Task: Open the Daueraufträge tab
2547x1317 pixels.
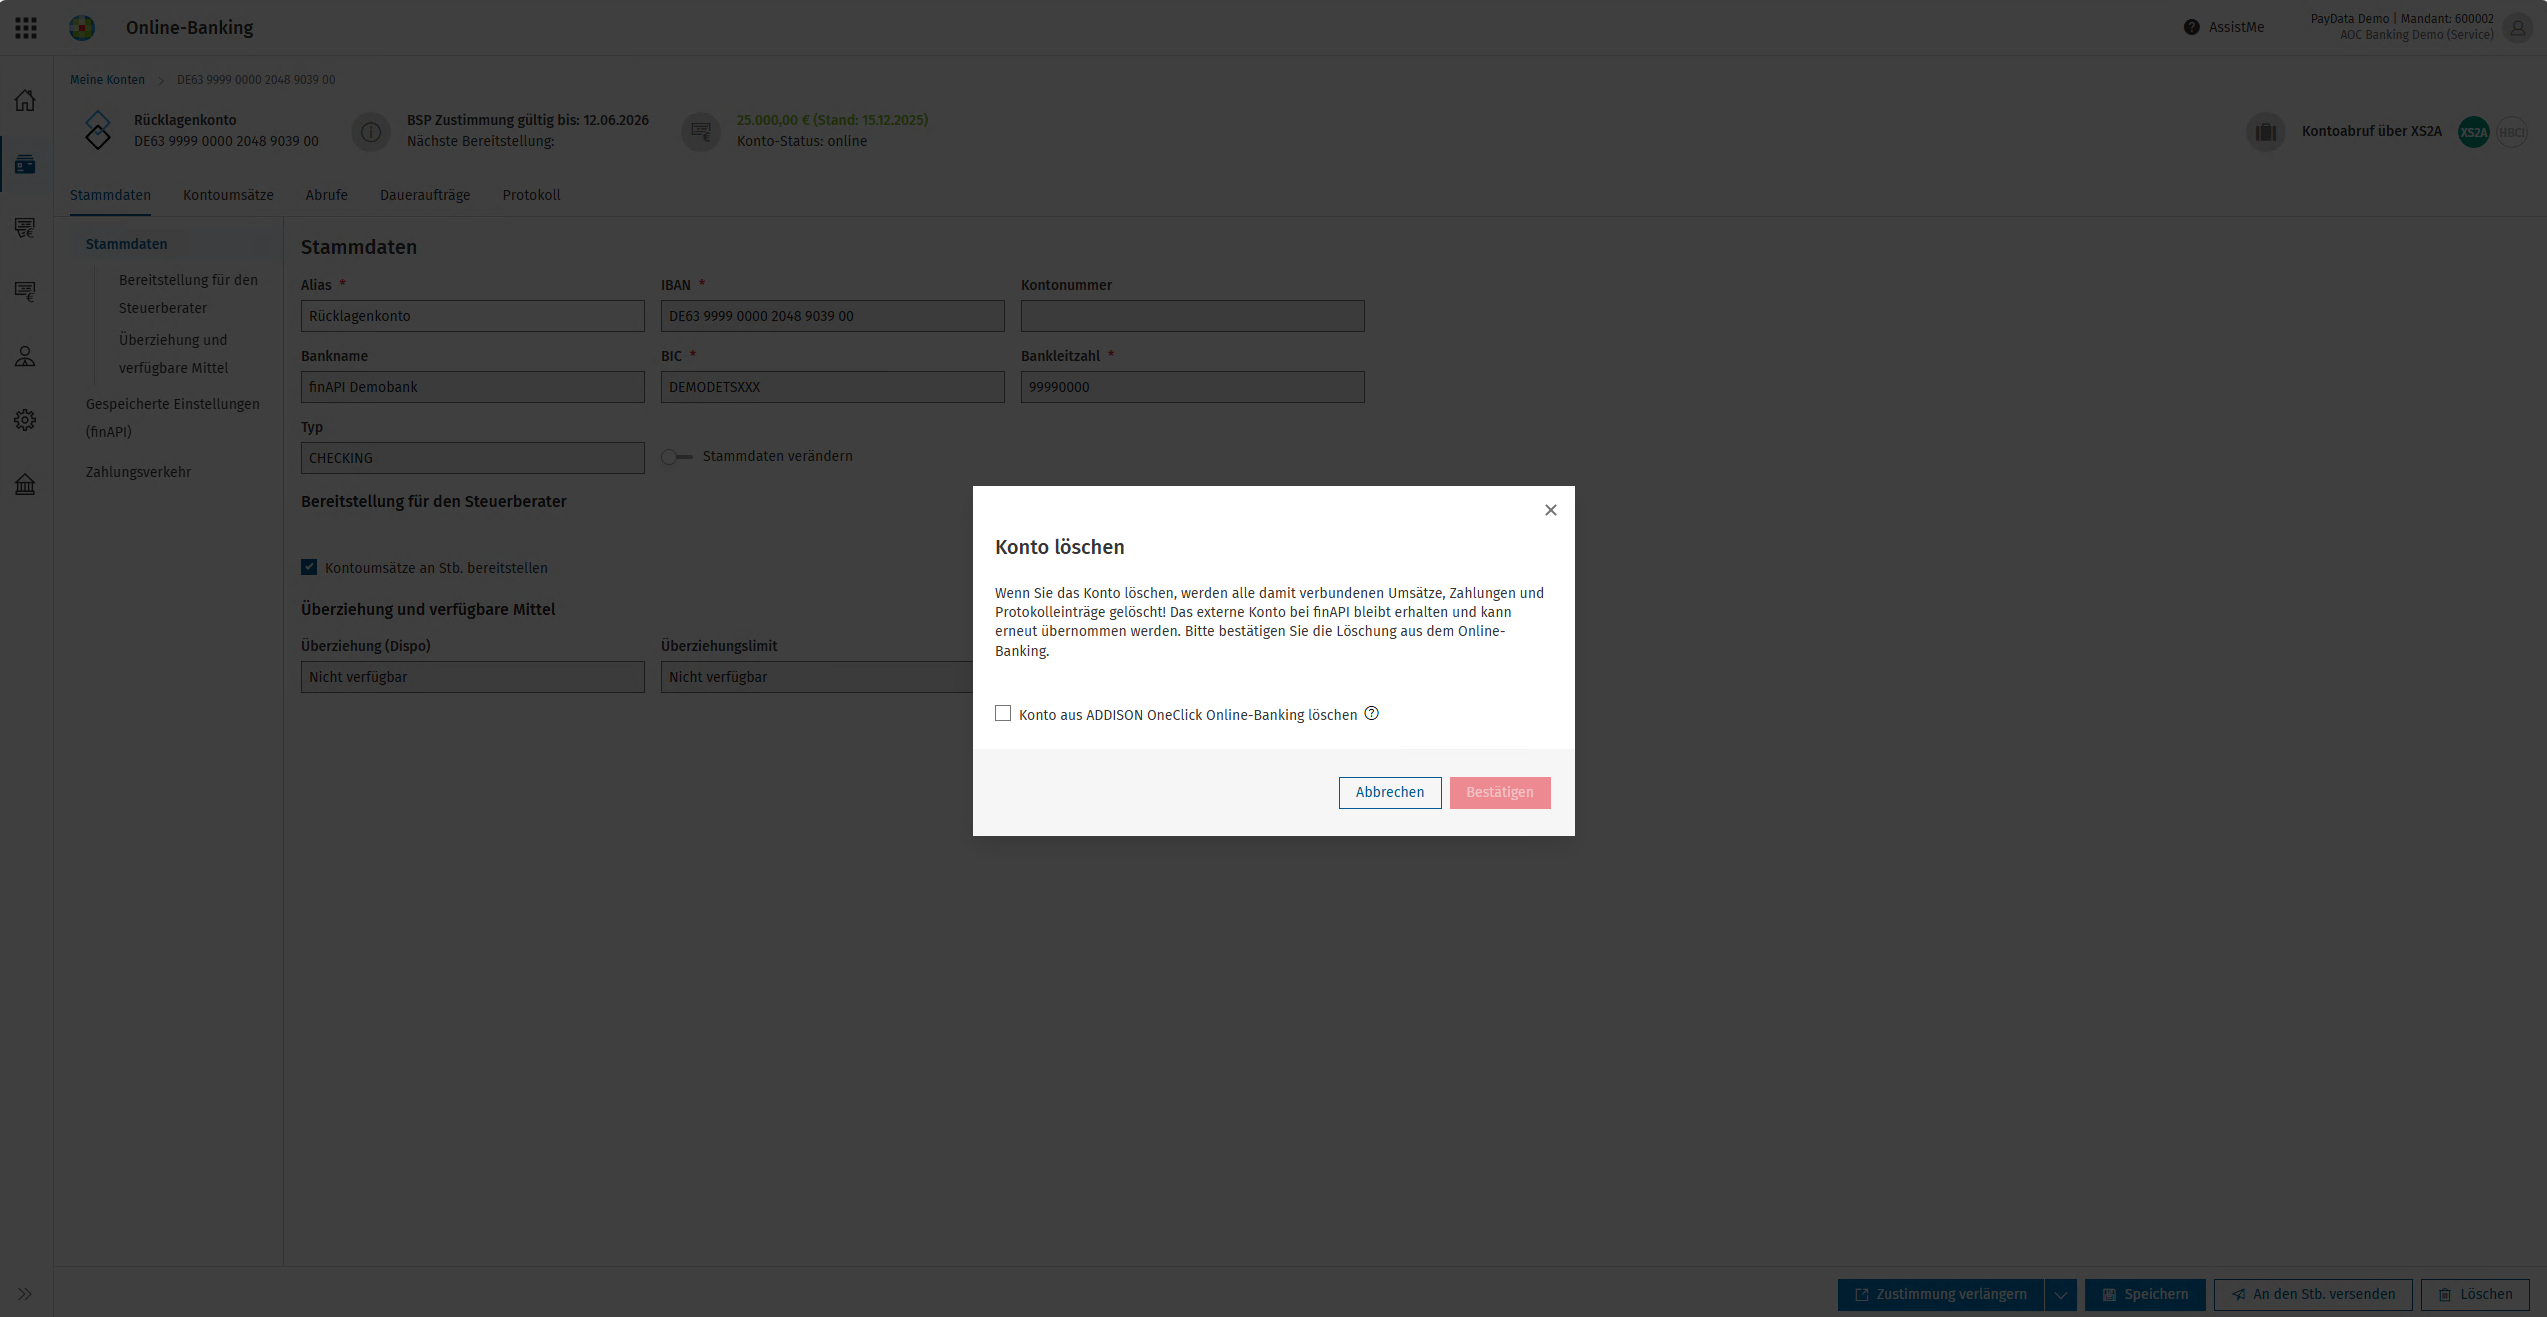Action: [425, 195]
